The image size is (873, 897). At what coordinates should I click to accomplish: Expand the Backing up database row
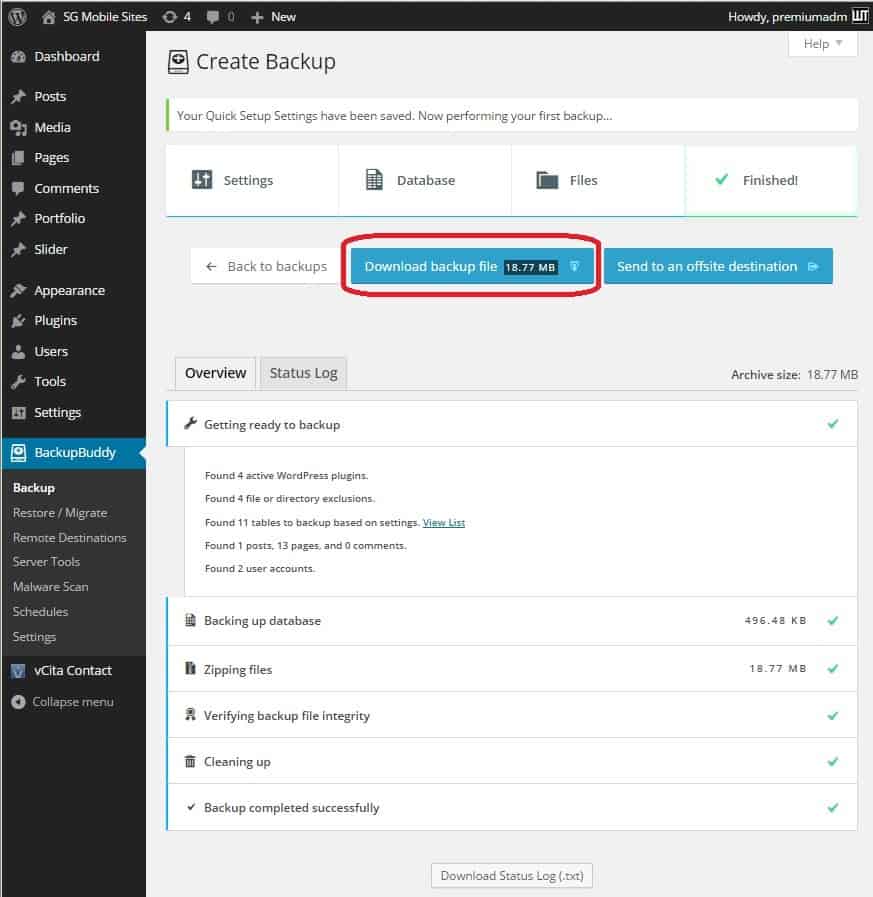tap(512, 621)
